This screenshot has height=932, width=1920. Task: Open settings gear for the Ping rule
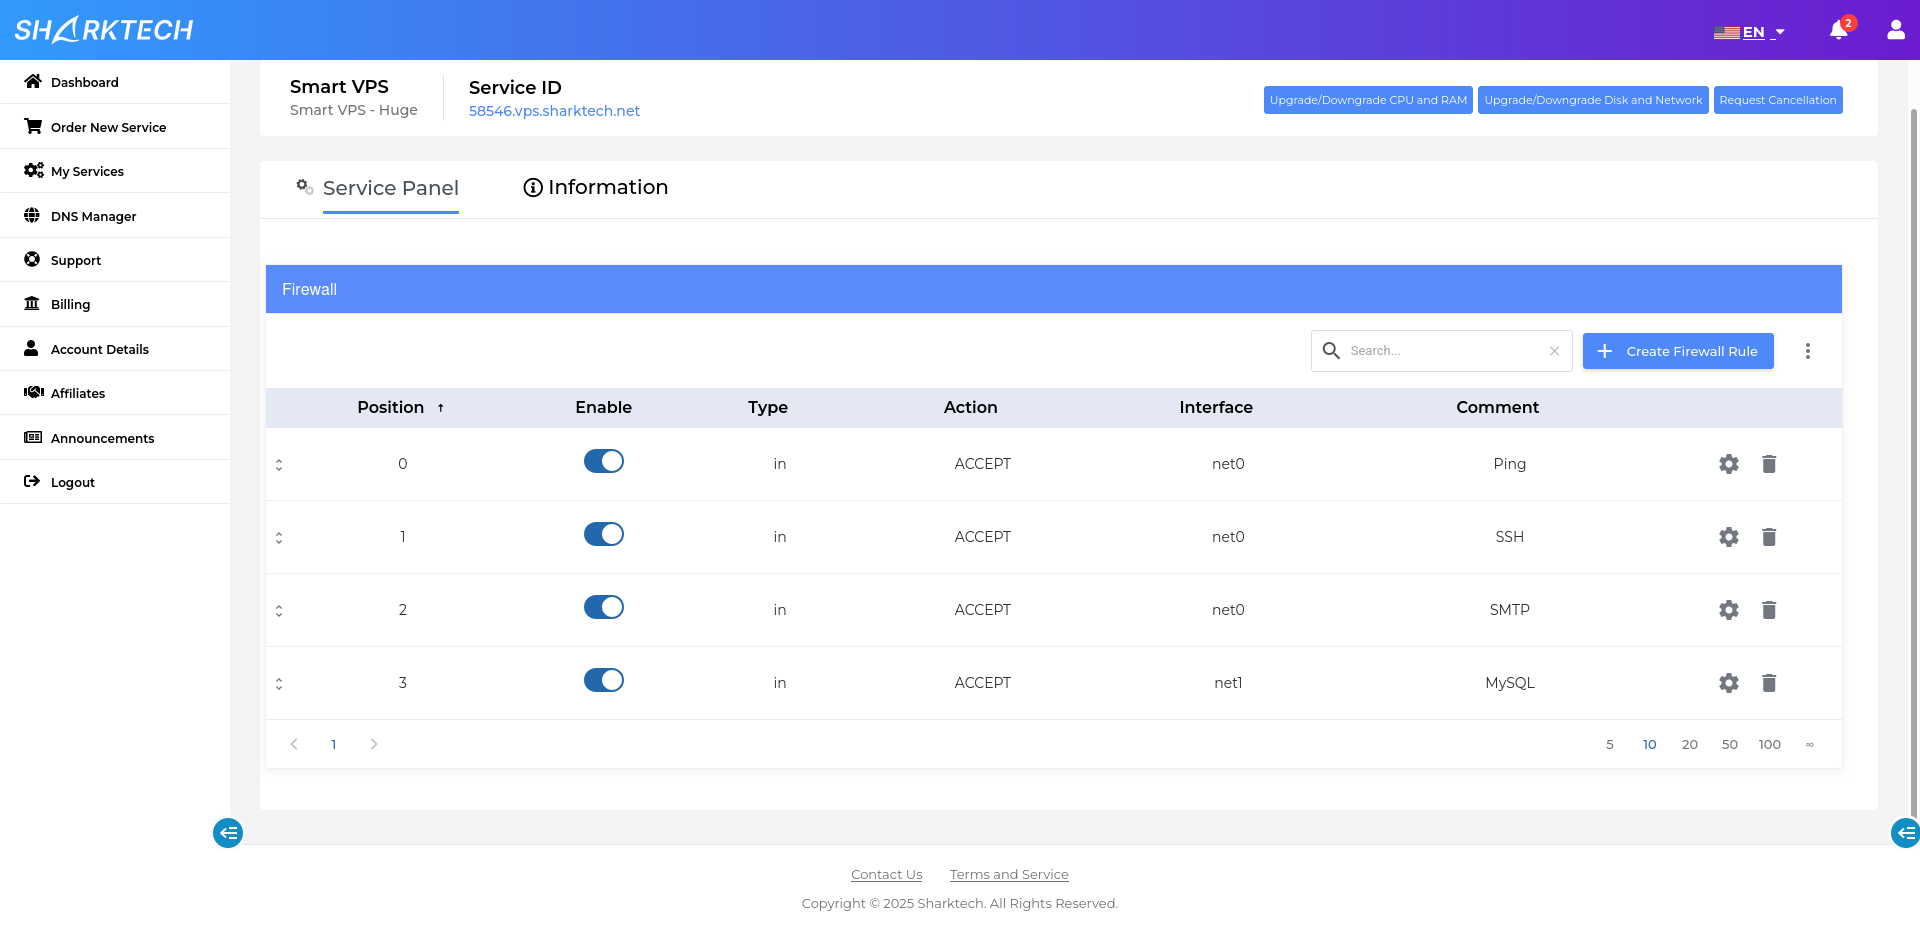1728,464
